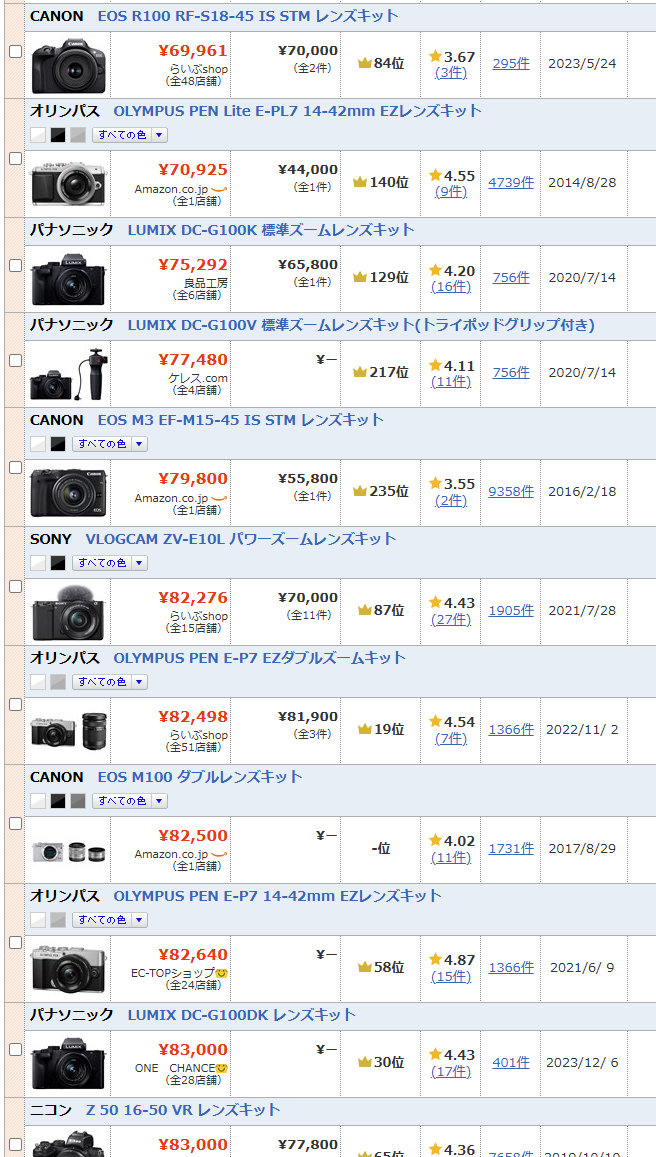Viewport: 656px width, 1157px height.
Task: Open VLOGCAM ZV-E10L パワーズームレンズキット page
Action: click(x=241, y=539)
